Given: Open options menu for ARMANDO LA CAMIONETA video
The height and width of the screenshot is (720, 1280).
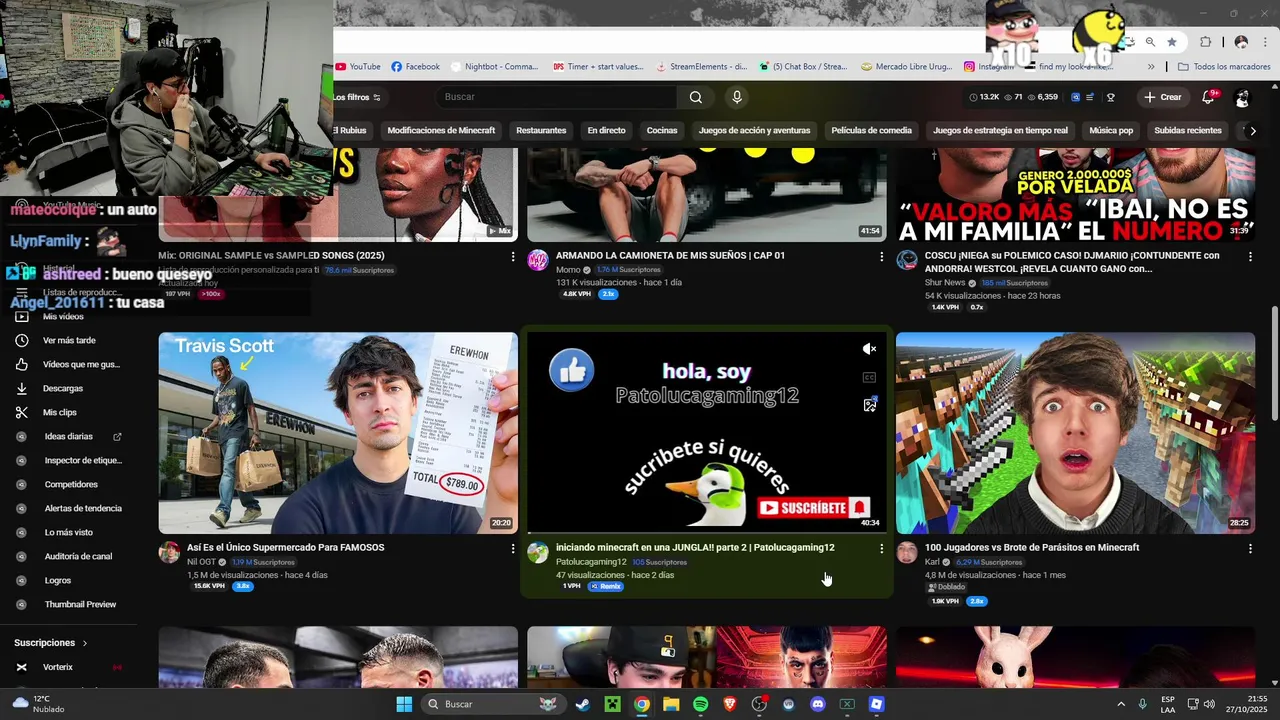Looking at the screenshot, I should pos(881,256).
